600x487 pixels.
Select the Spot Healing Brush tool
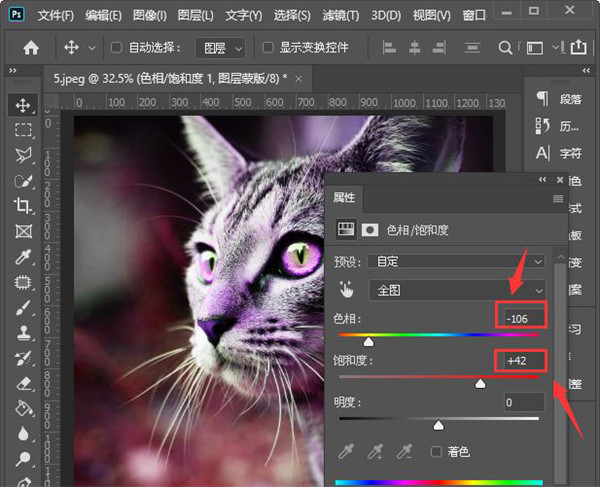[23, 282]
